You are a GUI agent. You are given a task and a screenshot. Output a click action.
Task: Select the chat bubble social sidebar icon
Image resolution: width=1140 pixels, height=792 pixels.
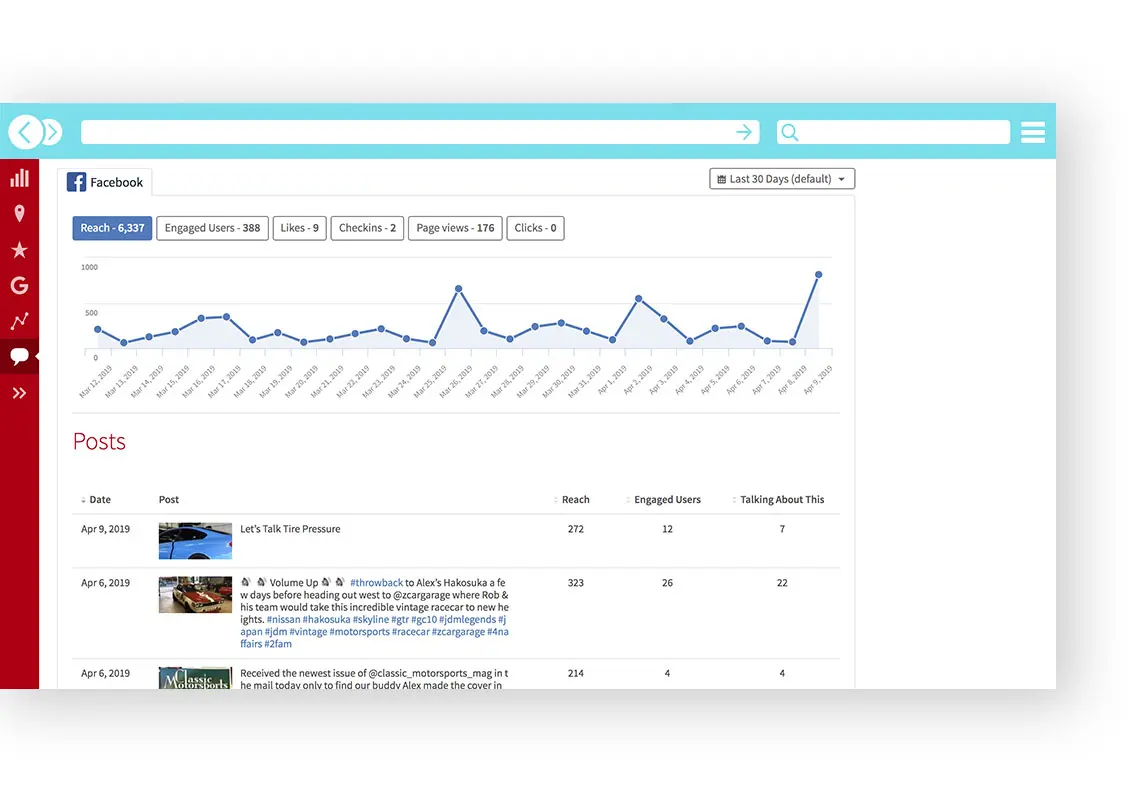19,356
